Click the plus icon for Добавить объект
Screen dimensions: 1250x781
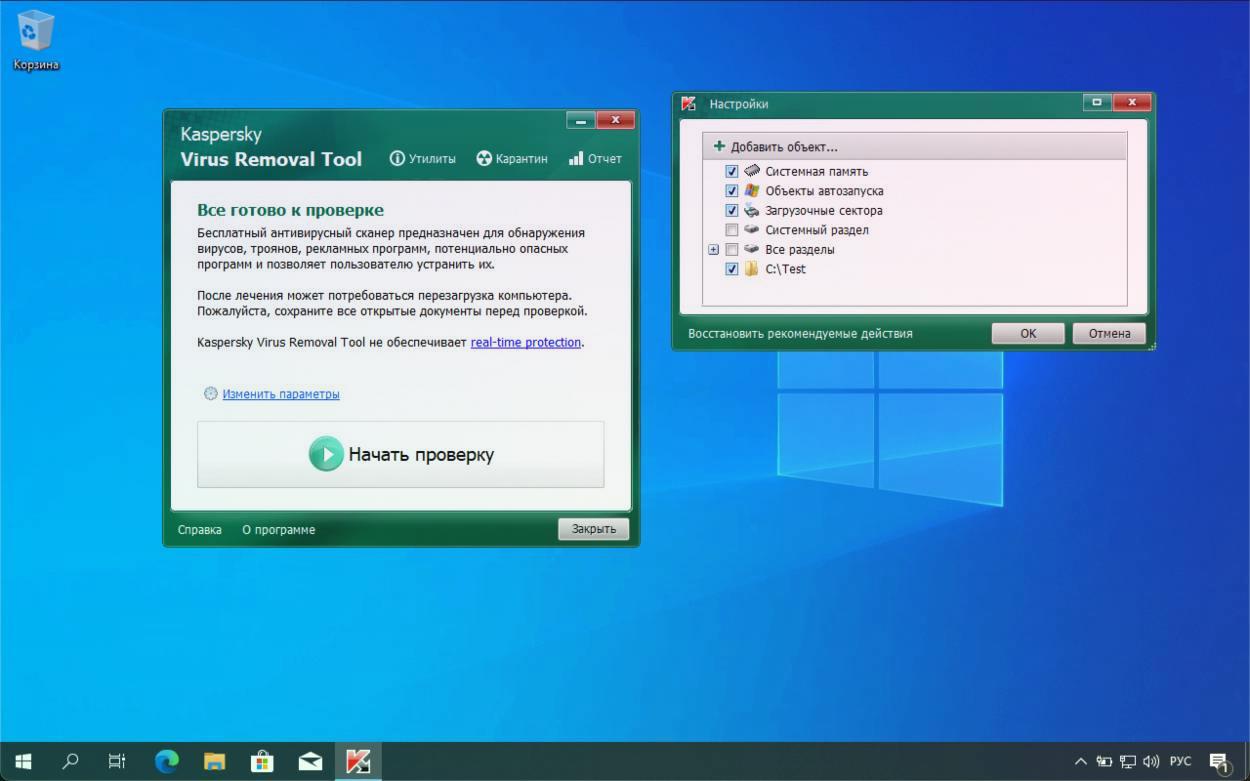click(719, 147)
